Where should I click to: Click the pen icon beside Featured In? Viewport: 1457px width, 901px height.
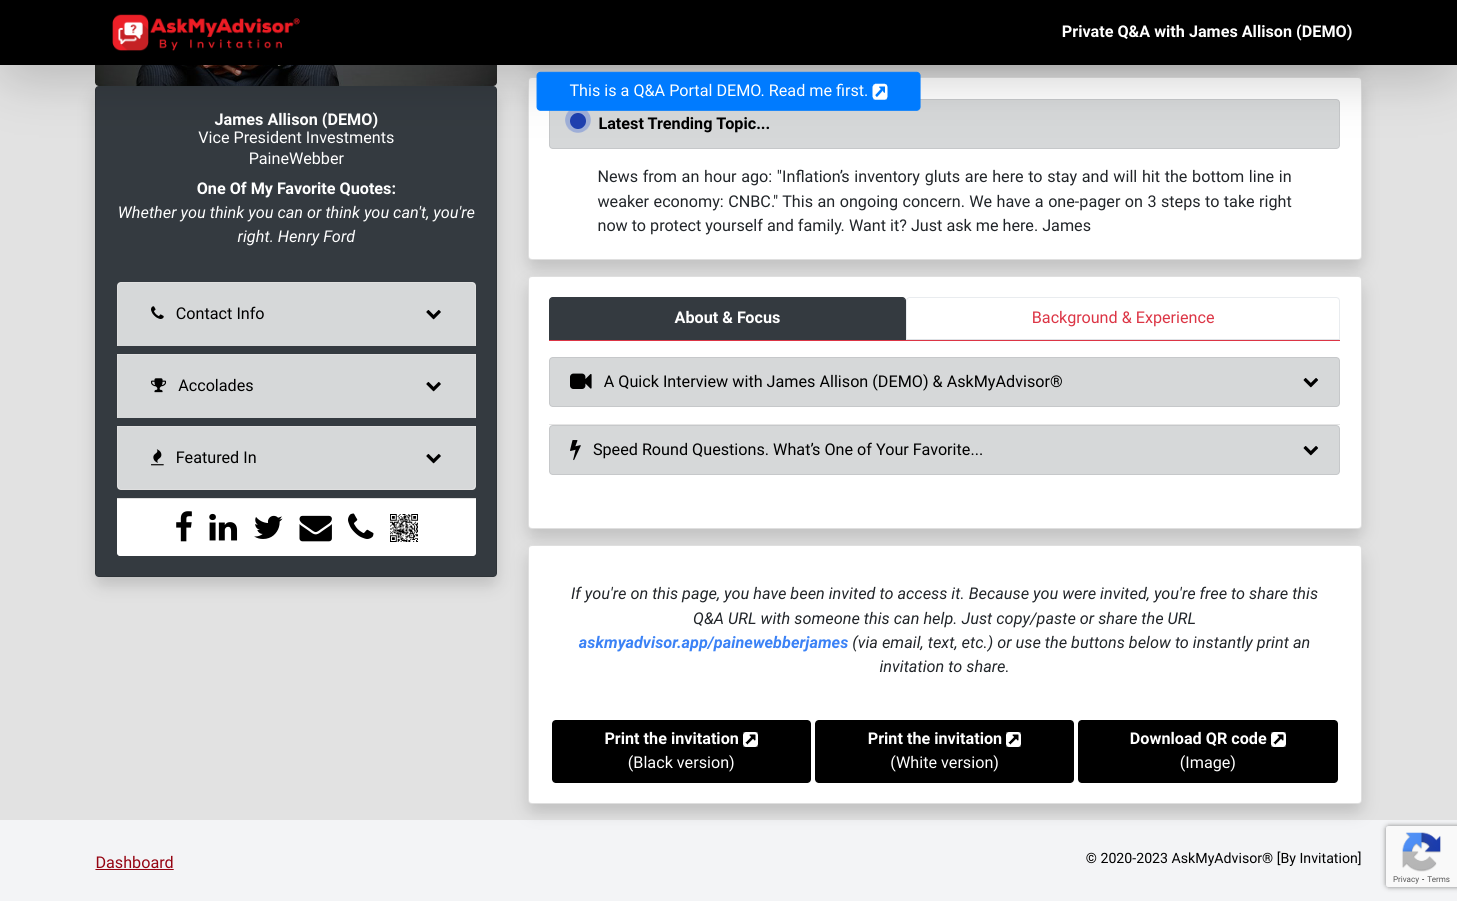coord(157,457)
